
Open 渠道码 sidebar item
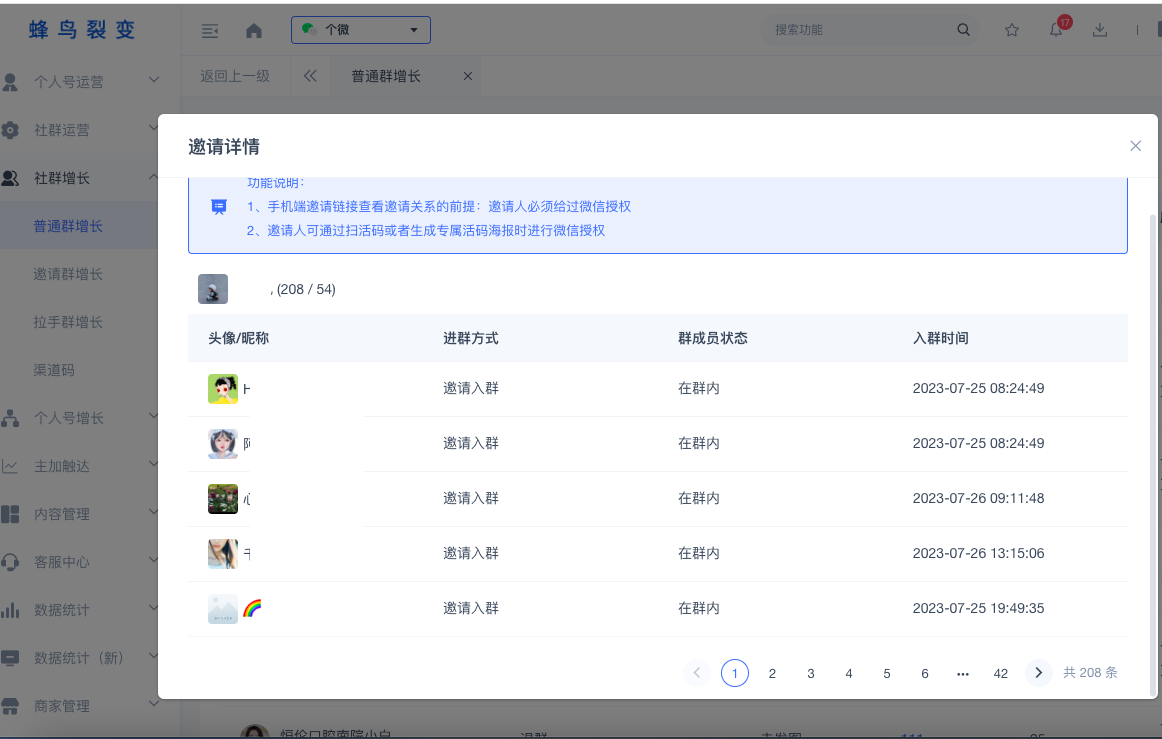54,370
